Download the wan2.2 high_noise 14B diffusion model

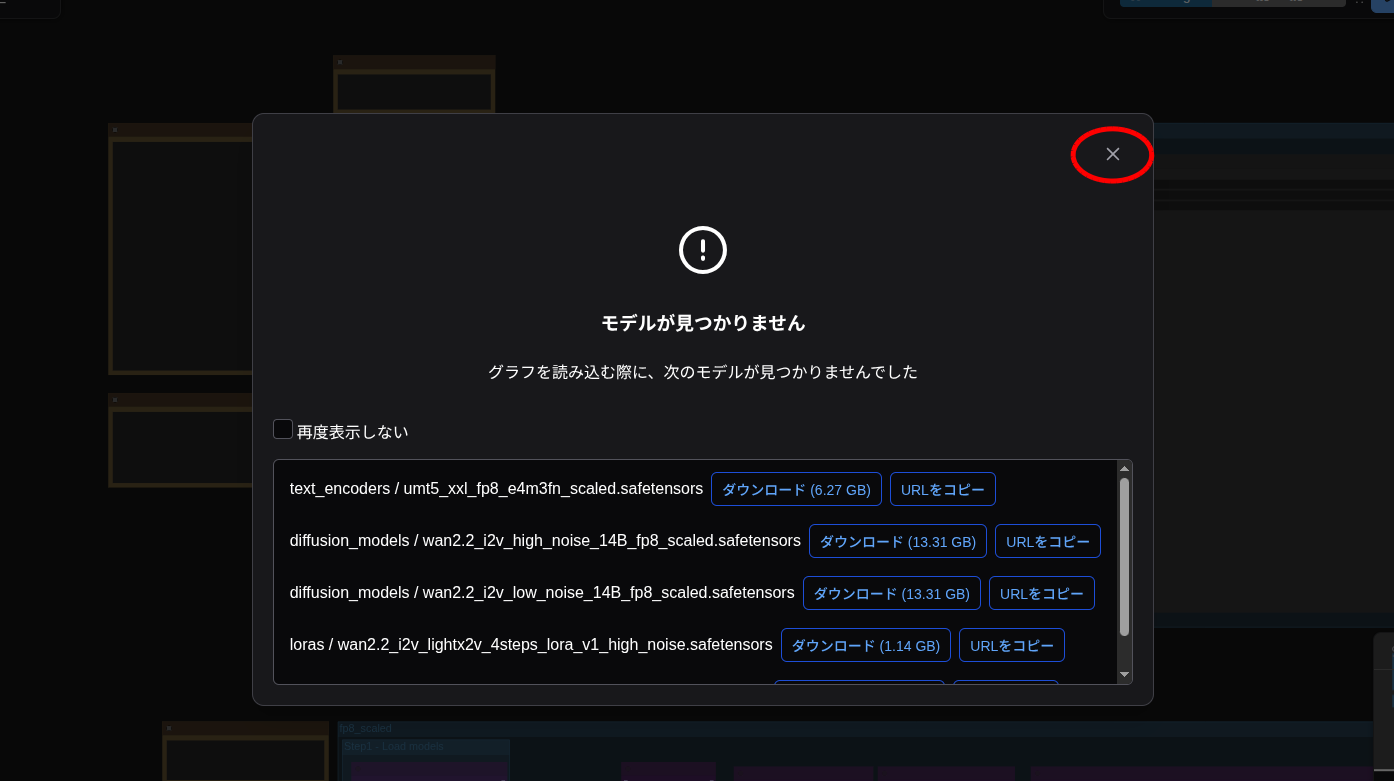click(x=897, y=542)
